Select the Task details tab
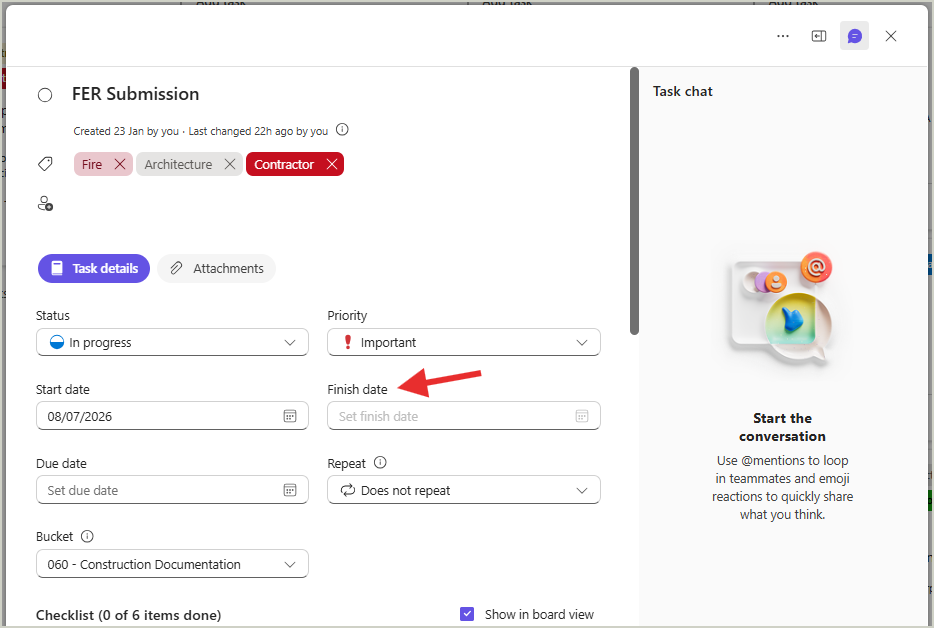934x628 pixels. tap(94, 269)
